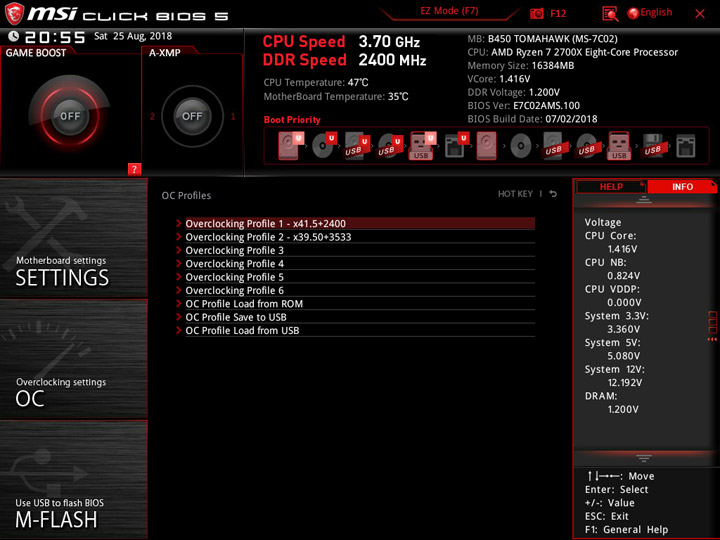
Task: Click the CPU Speed 3.70 GHz readout
Action: [x=341, y=42]
